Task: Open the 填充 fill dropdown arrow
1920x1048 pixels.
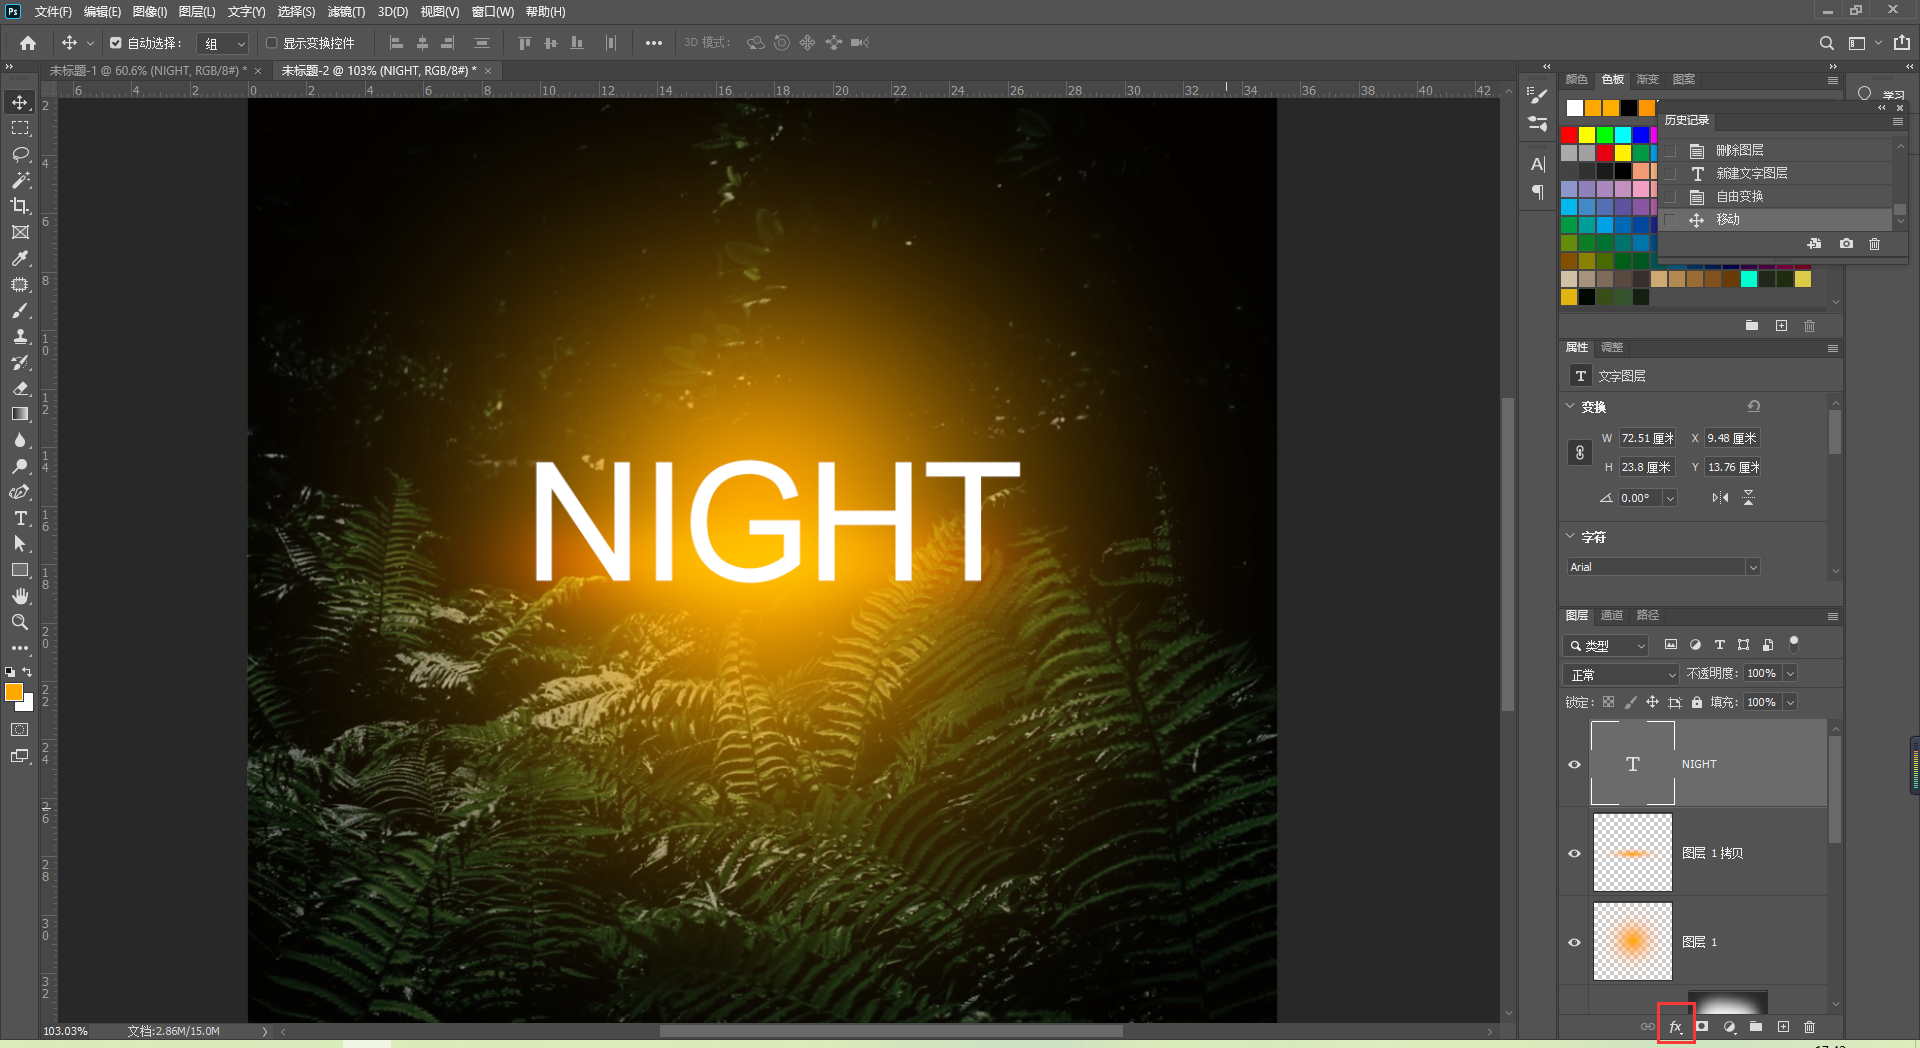Action: tap(1790, 703)
